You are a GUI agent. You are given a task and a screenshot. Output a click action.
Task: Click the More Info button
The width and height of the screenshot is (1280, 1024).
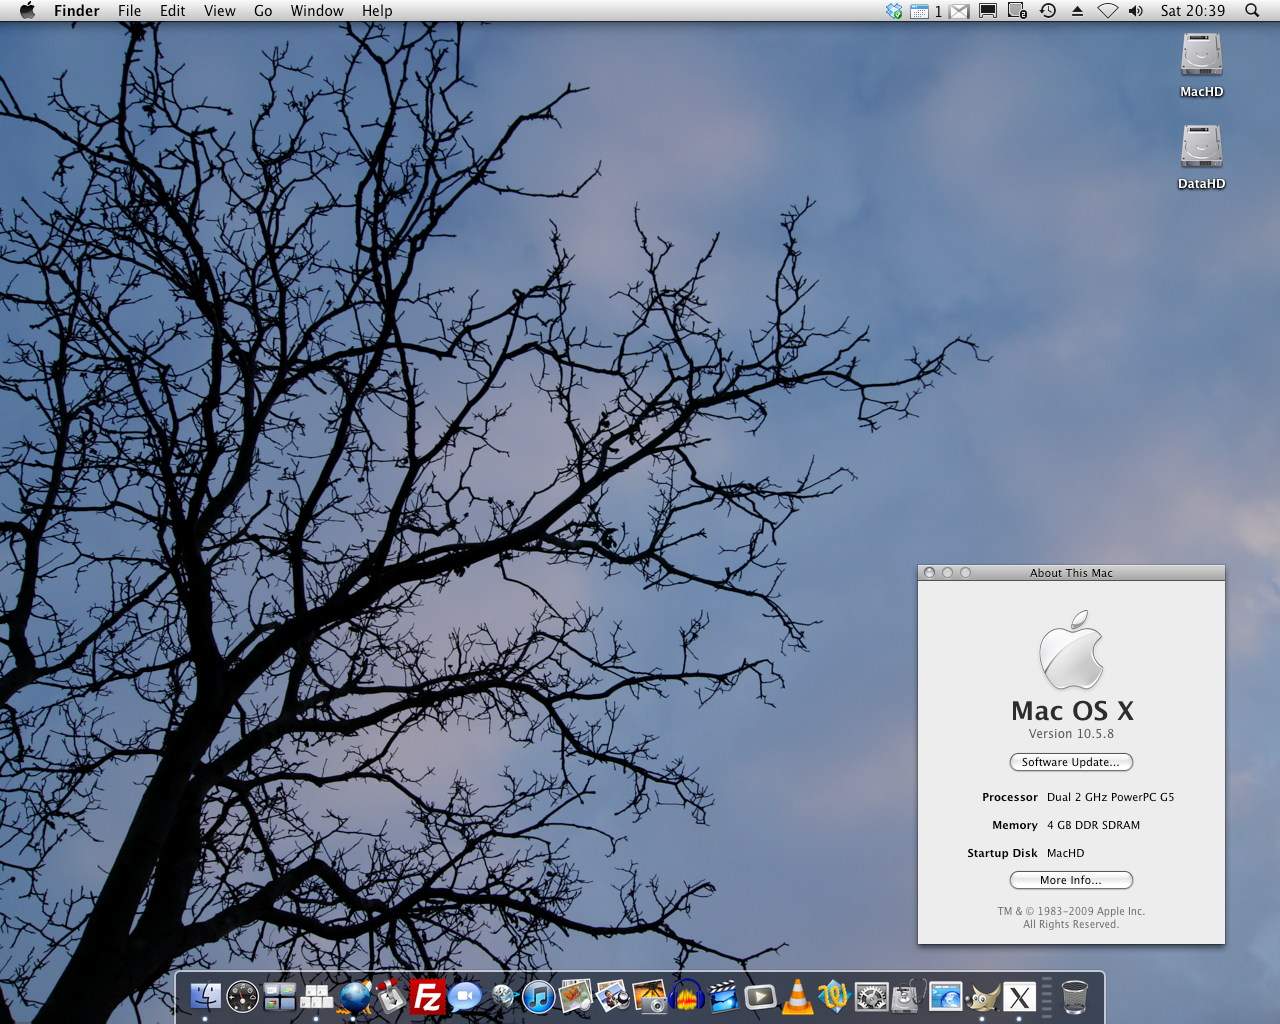(1071, 880)
